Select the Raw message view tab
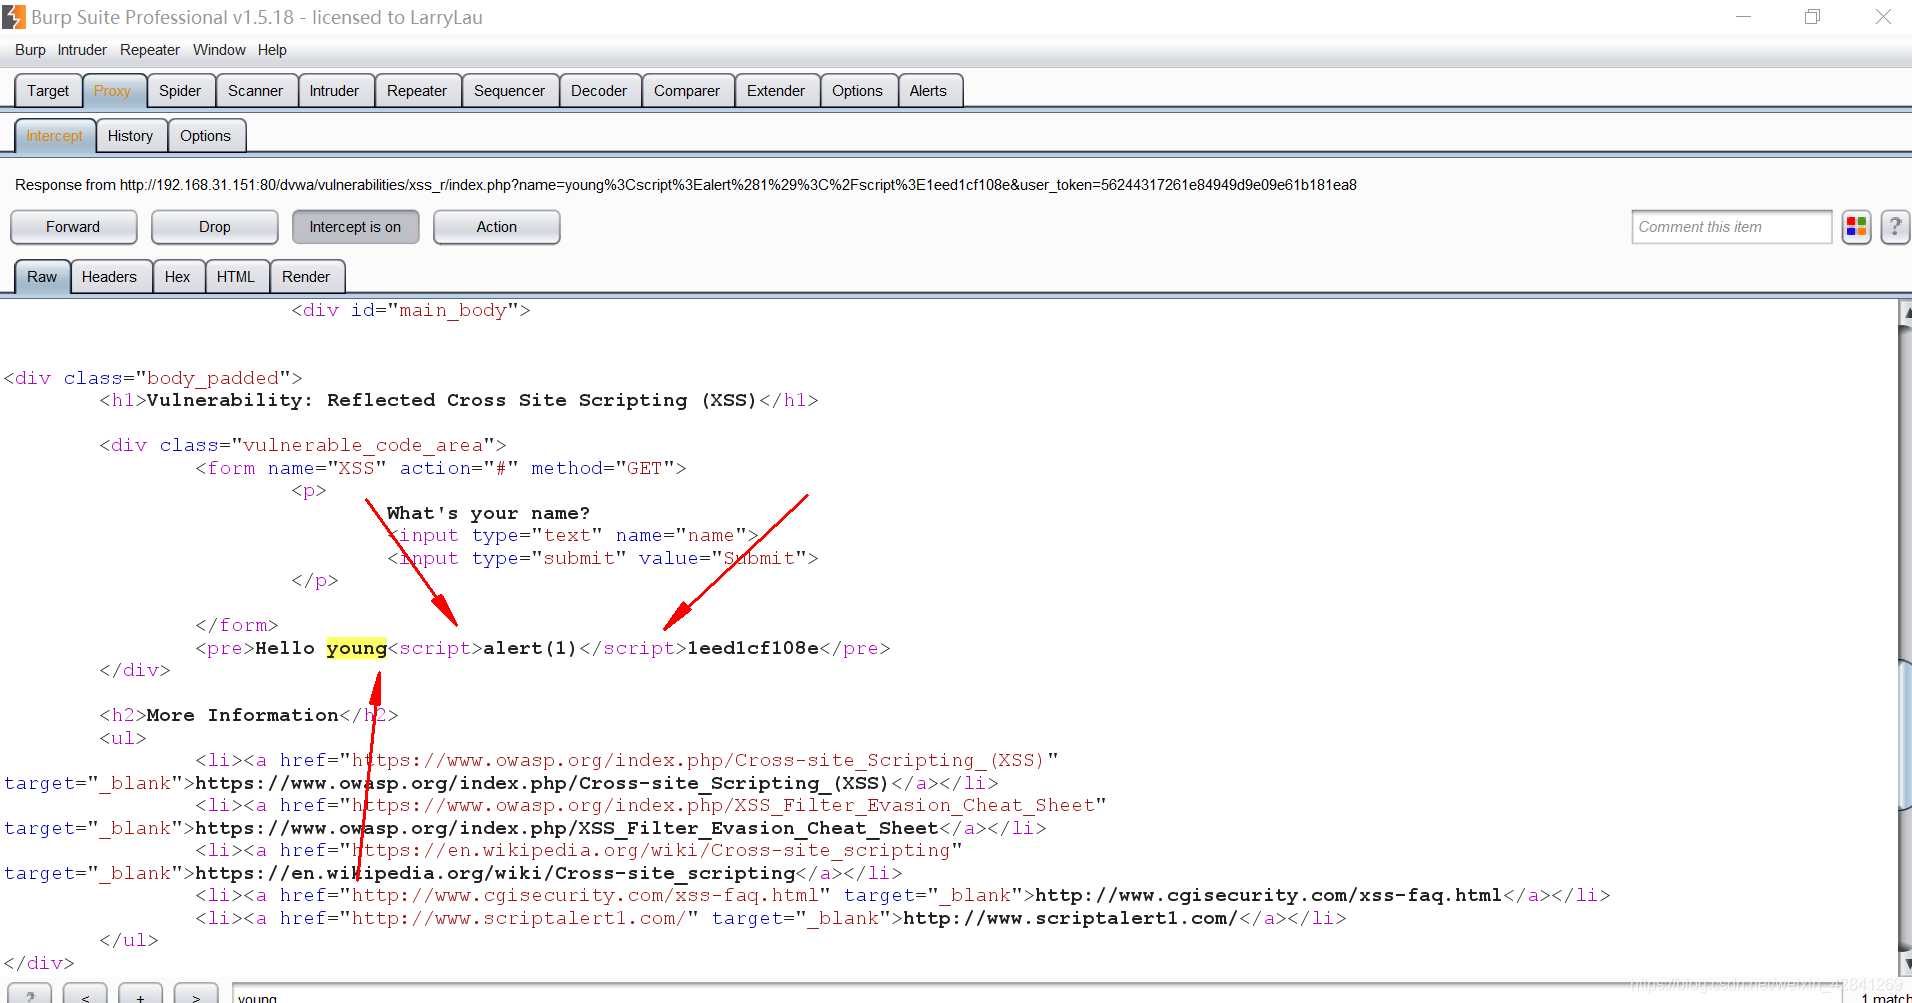Viewport: 1912px width, 1003px height. pyautogui.click(x=42, y=277)
